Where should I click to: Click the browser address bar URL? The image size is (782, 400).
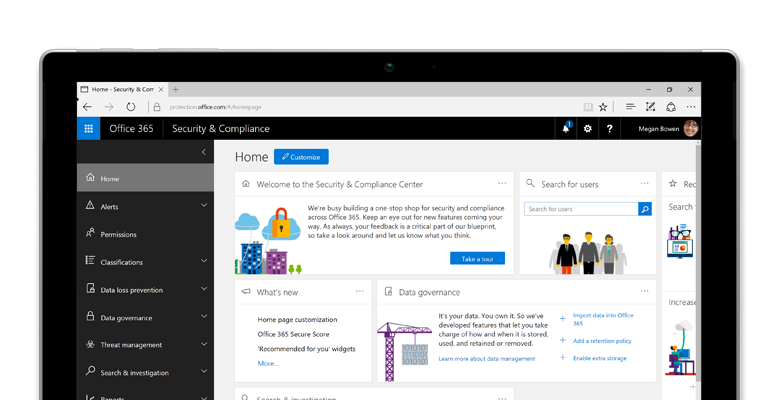pyautogui.click(x=215, y=107)
